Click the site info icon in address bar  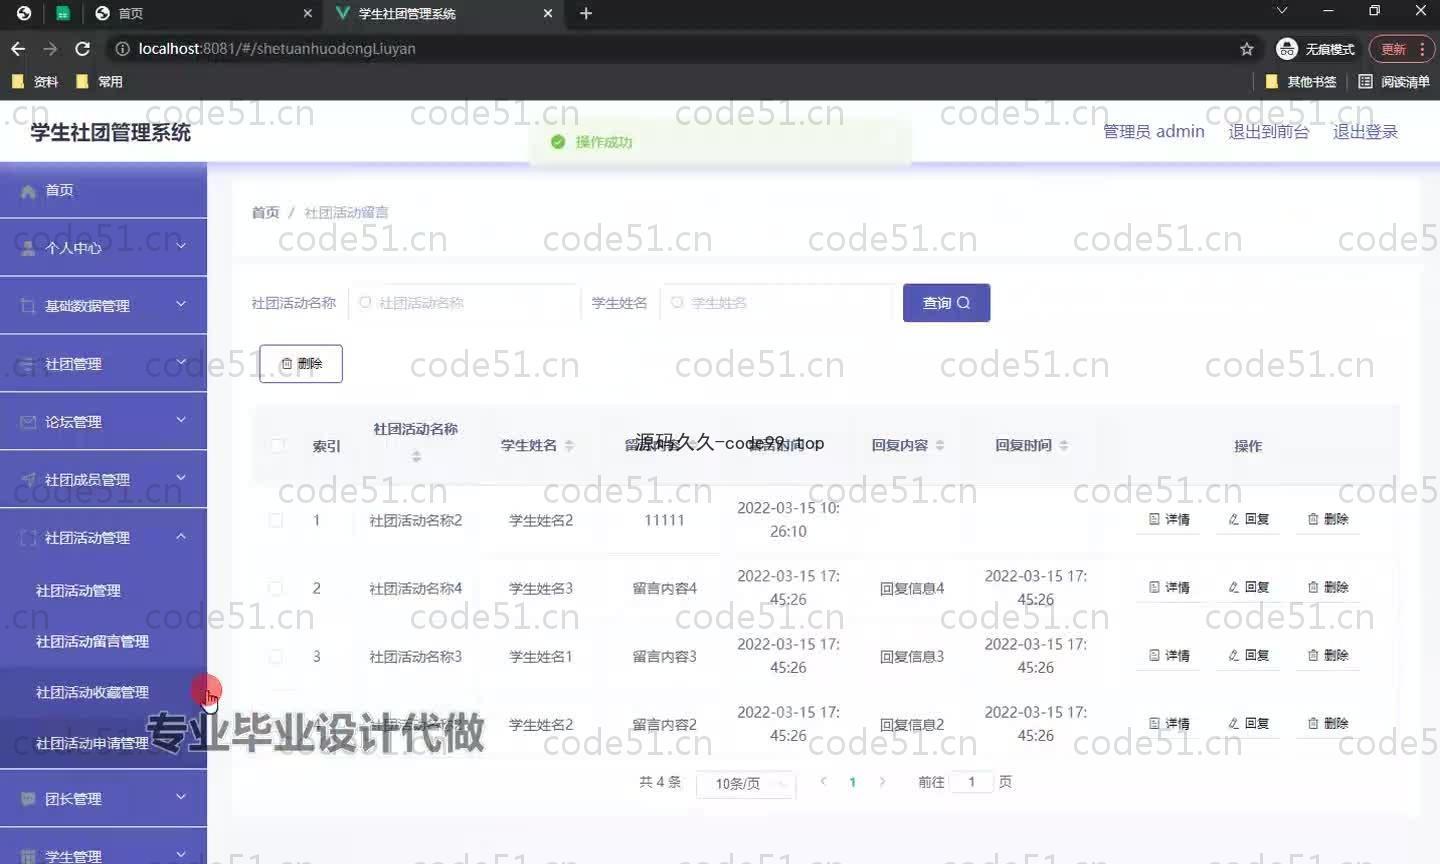pos(122,48)
